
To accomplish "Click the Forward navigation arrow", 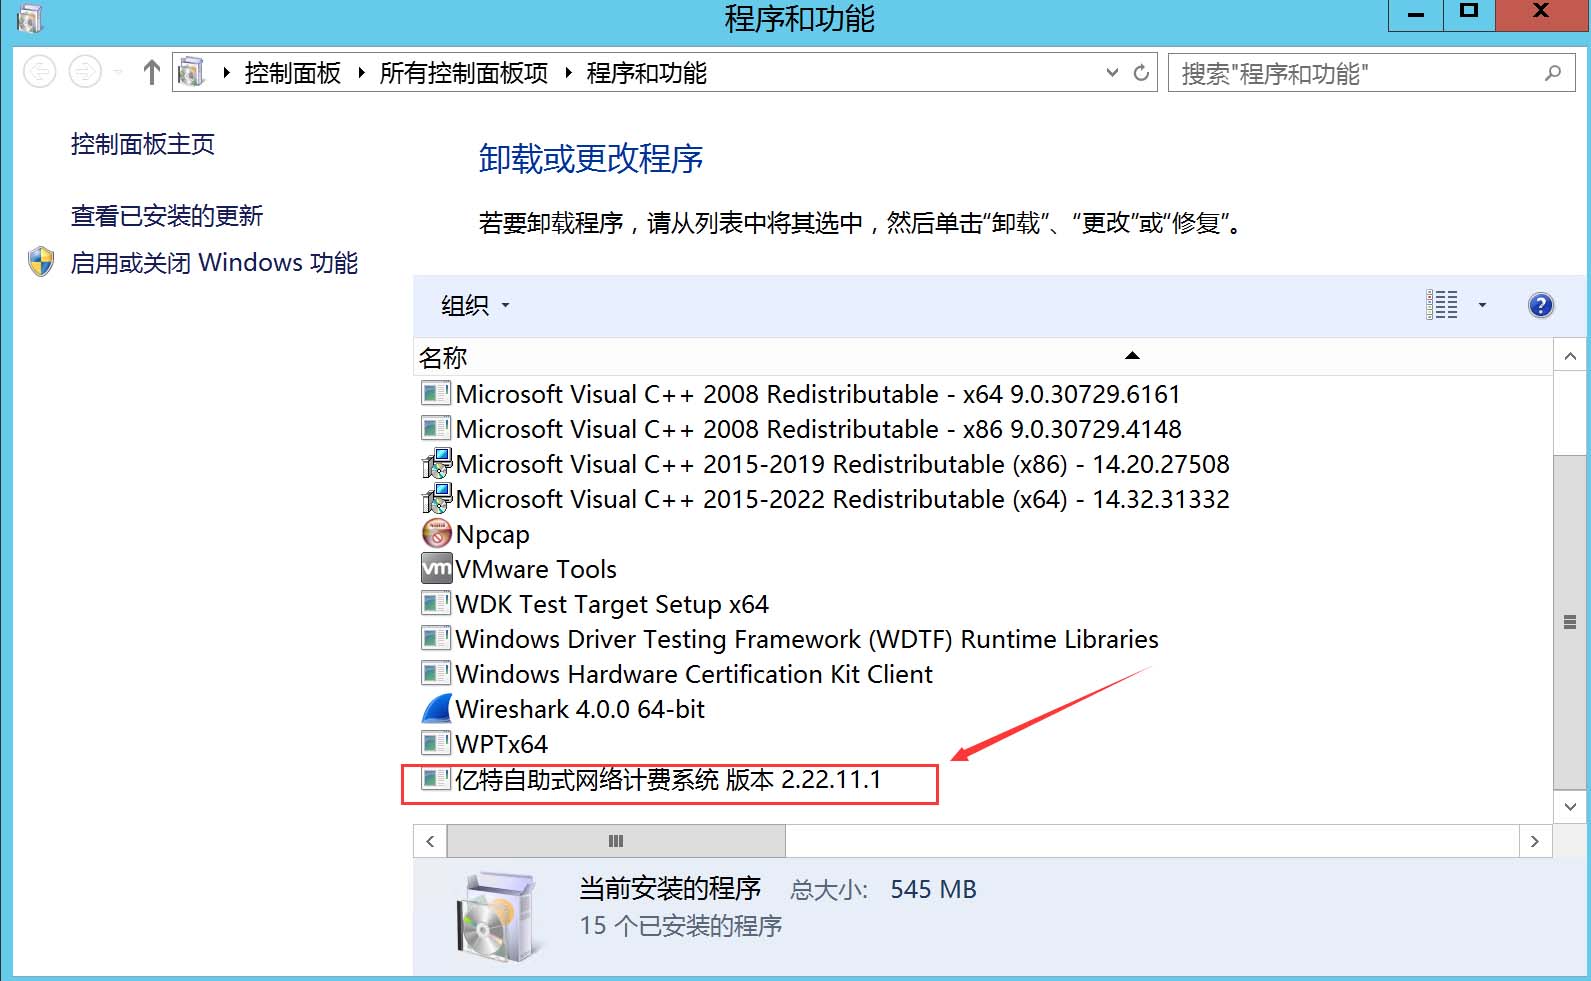I will point(85,72).
